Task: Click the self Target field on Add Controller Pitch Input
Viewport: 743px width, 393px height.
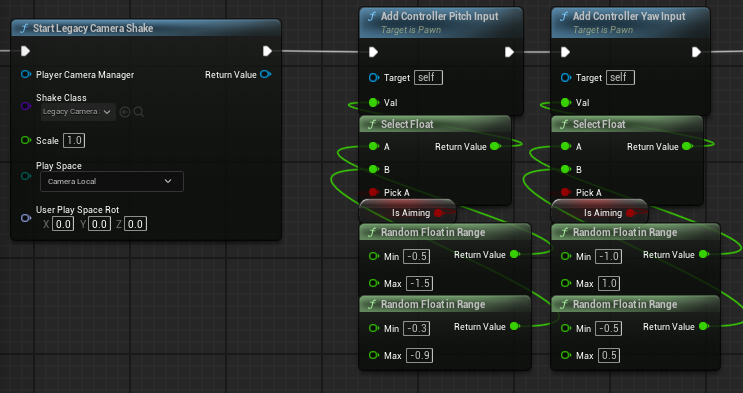Action: coord(428,77)
